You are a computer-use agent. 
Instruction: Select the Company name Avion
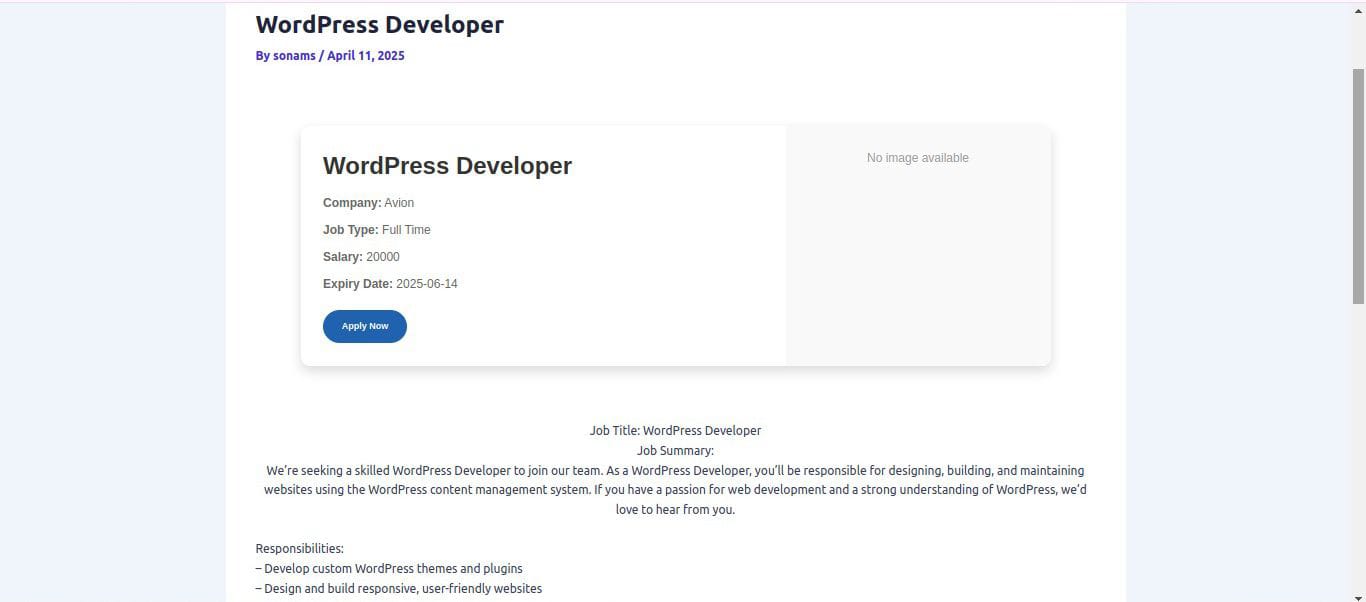coord(398,202)
